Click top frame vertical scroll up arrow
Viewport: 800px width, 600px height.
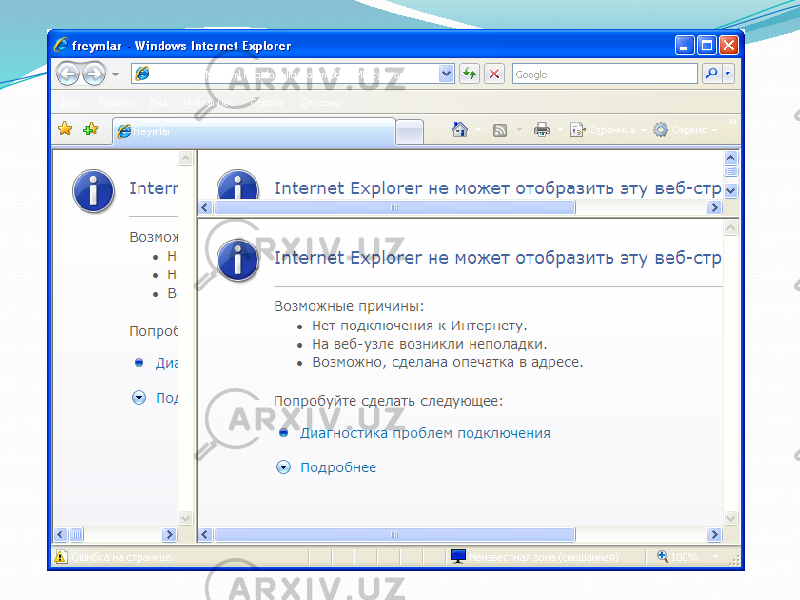731,158
